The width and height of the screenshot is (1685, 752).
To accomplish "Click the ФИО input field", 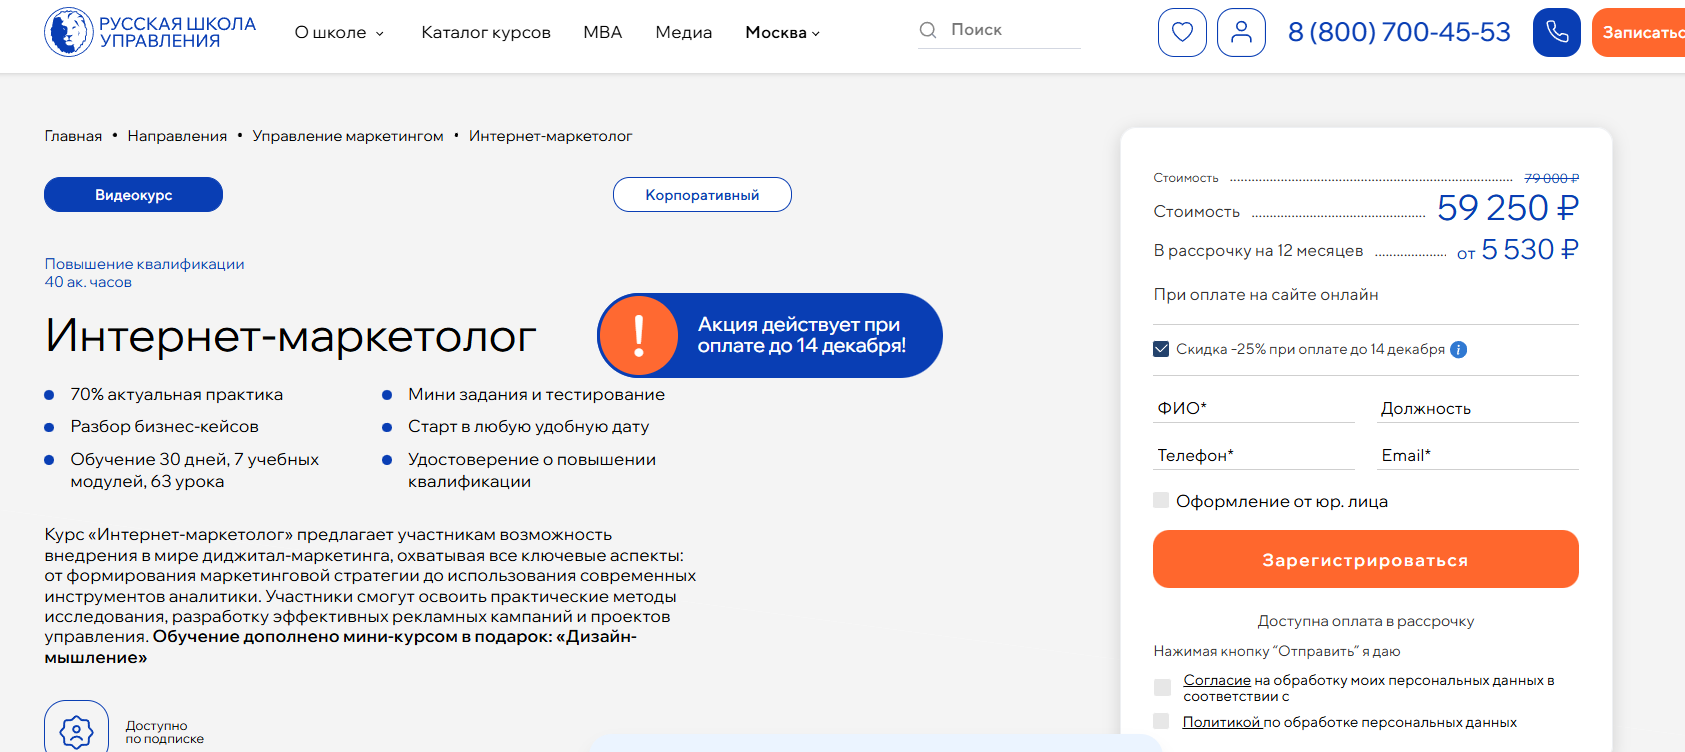I will pos(1253,408).
